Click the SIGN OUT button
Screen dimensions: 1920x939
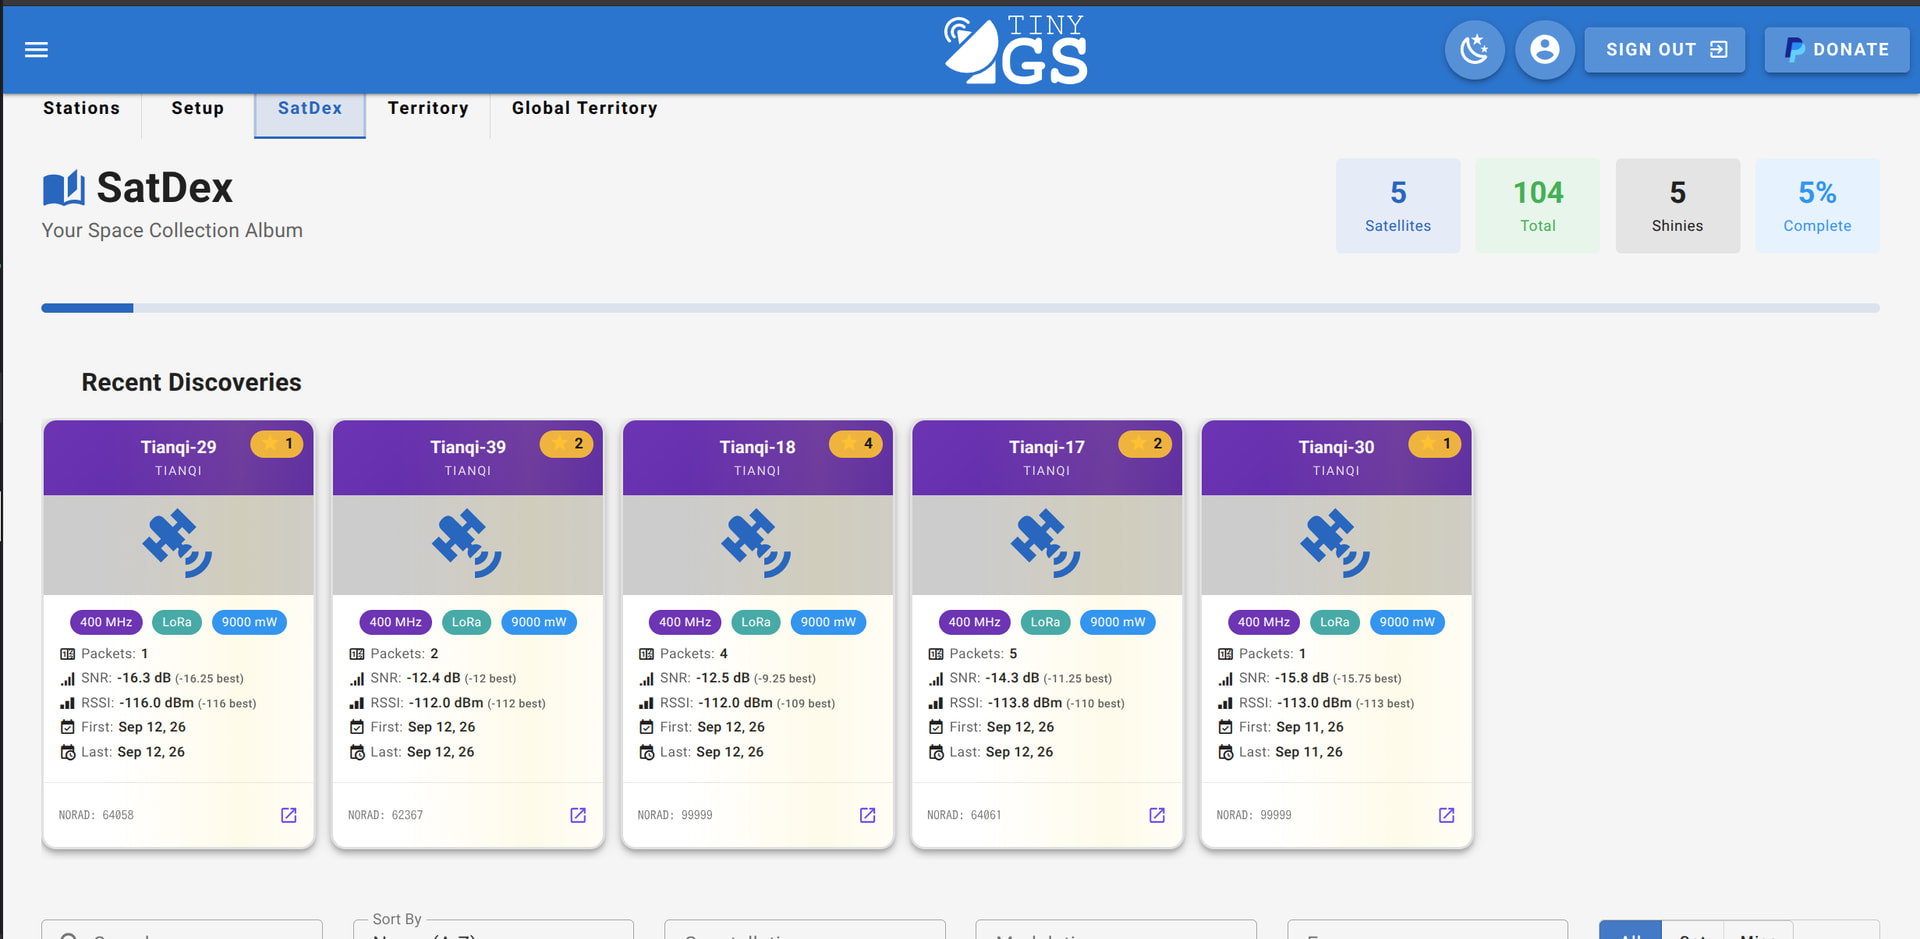[x=1665, y=49]
